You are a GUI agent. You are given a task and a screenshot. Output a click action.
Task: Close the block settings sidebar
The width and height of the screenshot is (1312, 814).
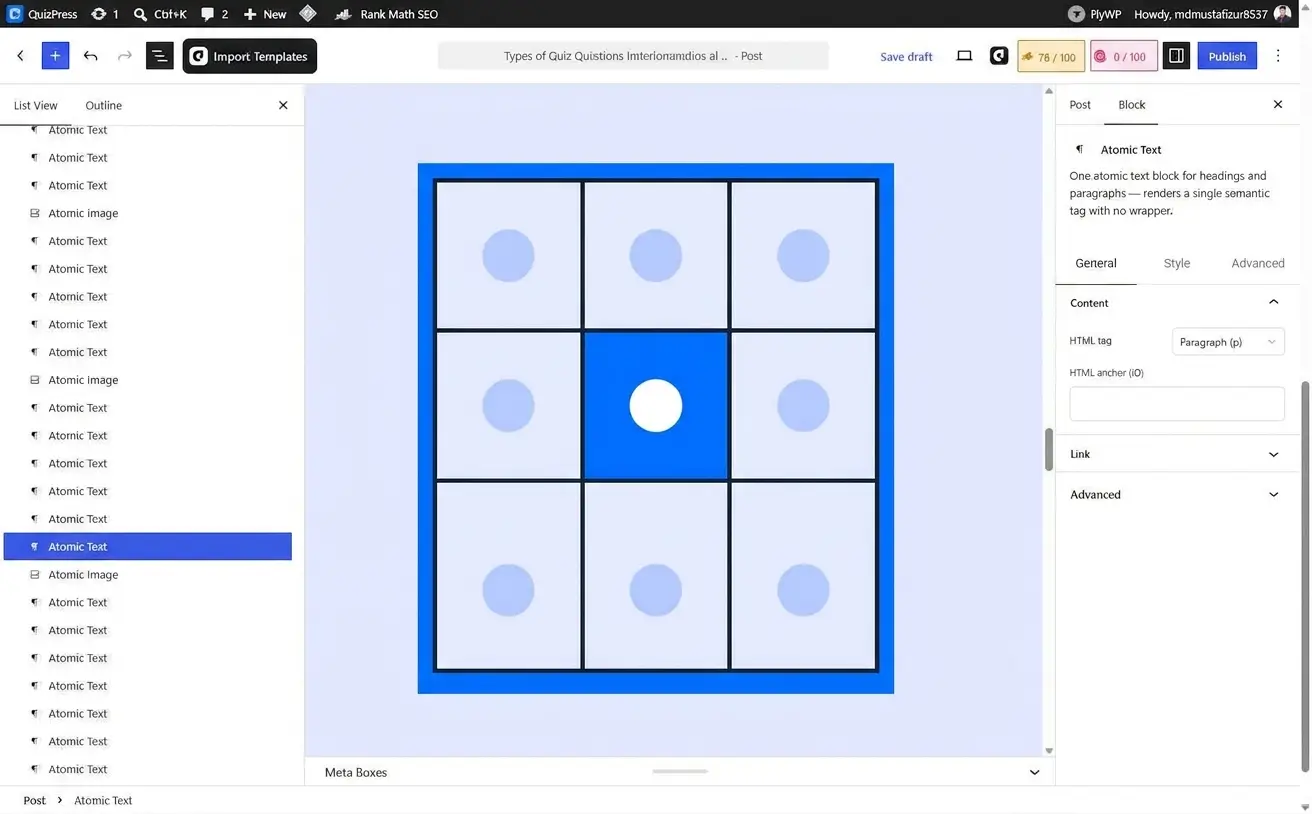pos(1277,104)
